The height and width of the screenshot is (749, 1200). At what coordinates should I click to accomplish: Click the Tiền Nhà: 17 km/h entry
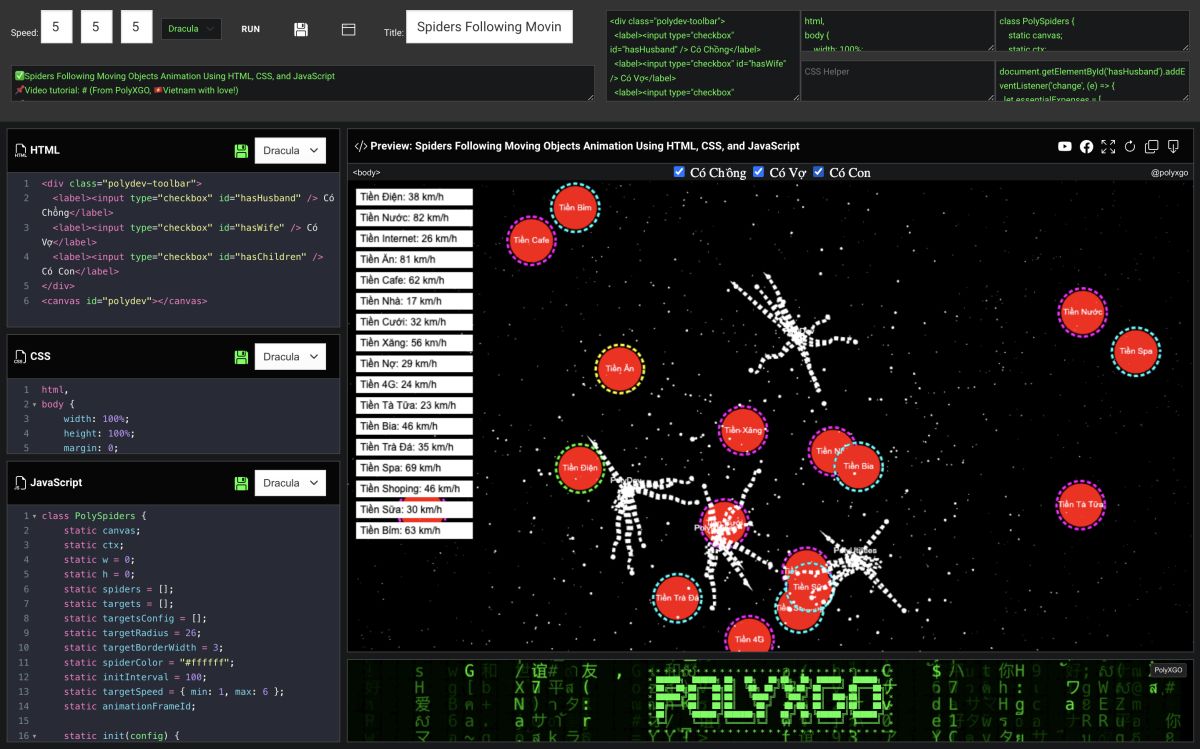tap(414, 301)
